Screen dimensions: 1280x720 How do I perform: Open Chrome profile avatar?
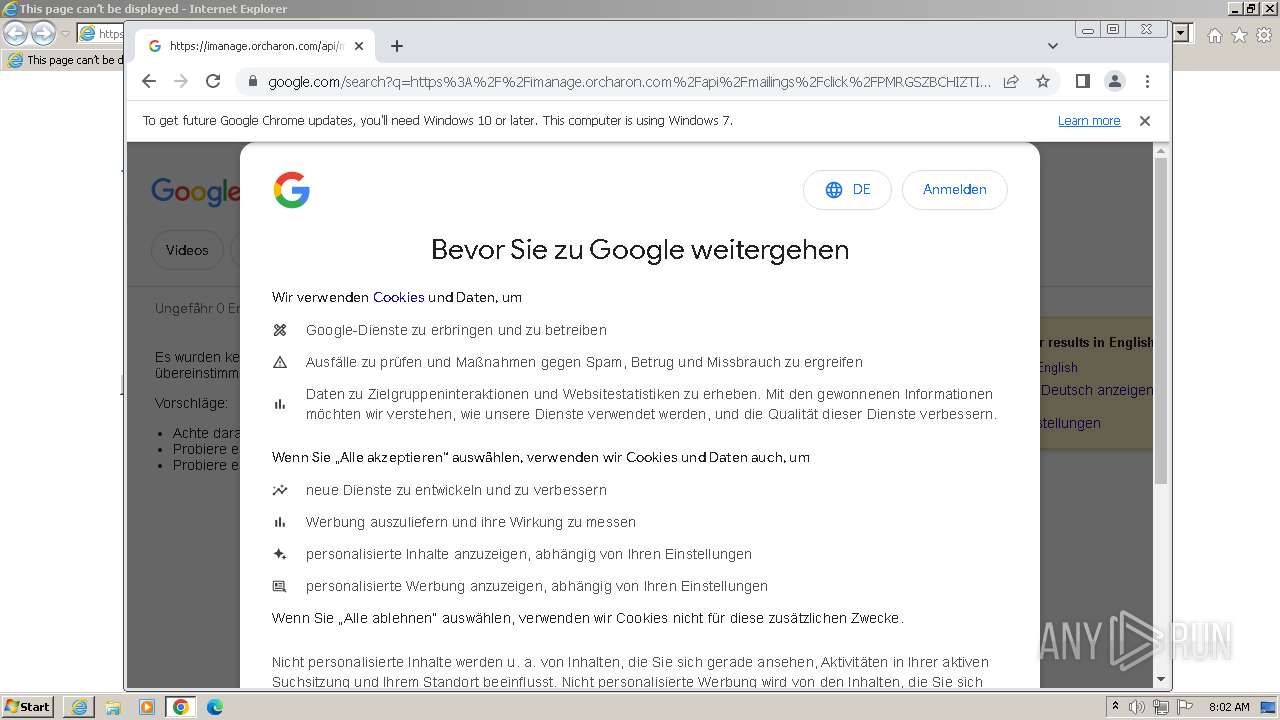point(1115,82)
